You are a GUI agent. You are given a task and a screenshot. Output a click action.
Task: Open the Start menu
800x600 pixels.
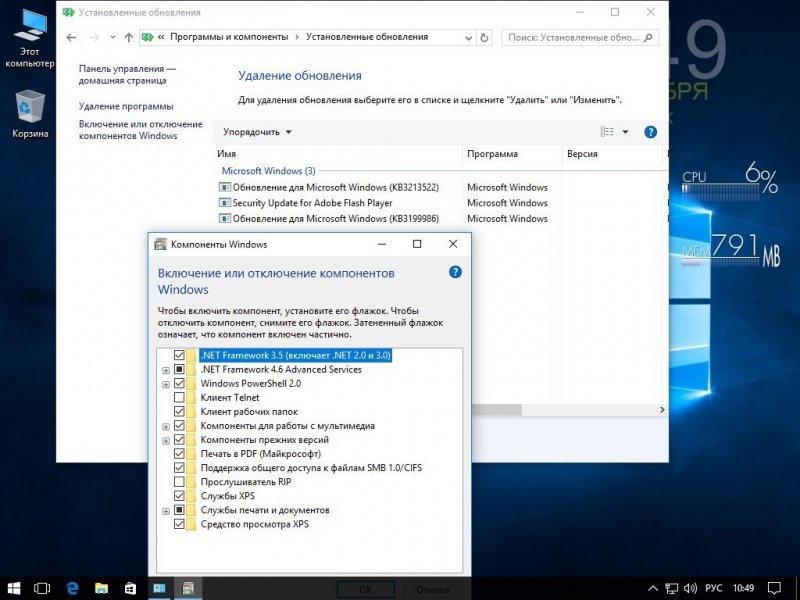coord(14,588)
